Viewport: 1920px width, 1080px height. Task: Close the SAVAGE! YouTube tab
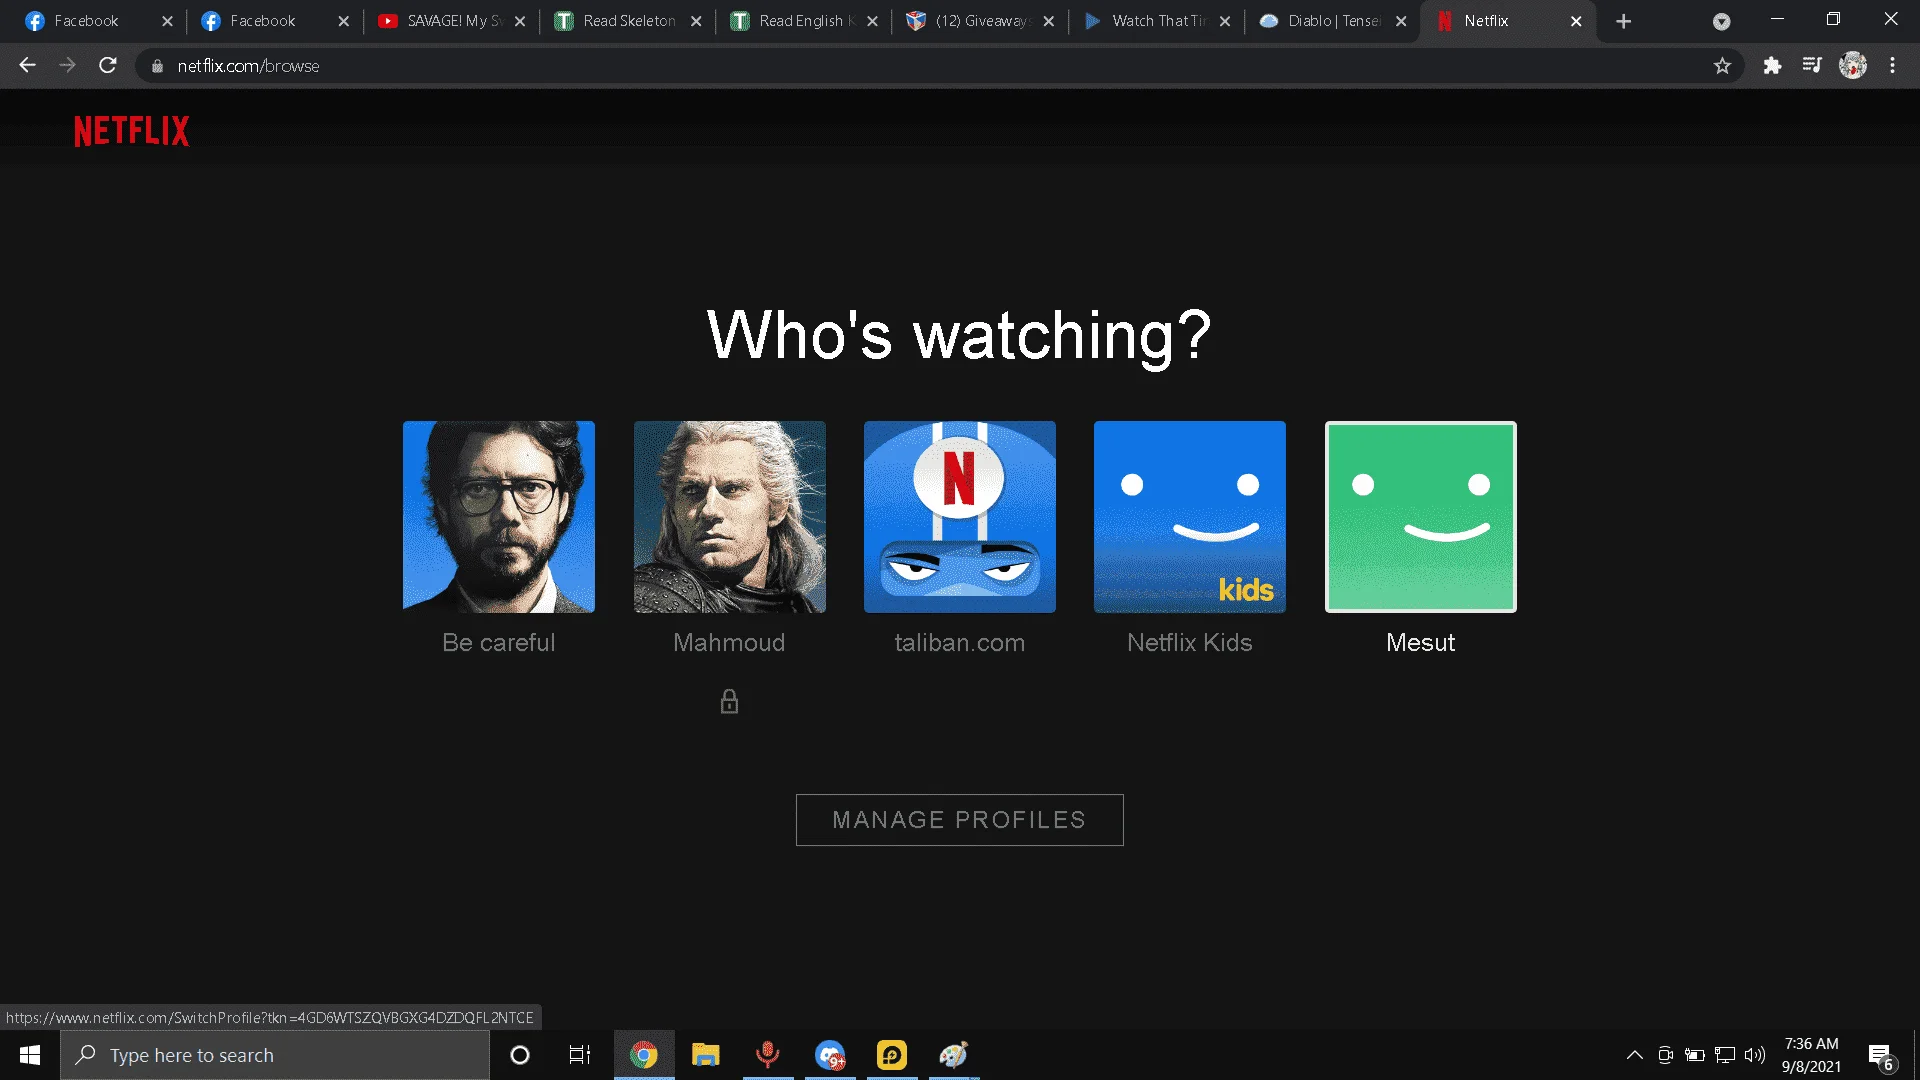click(520, 21)
